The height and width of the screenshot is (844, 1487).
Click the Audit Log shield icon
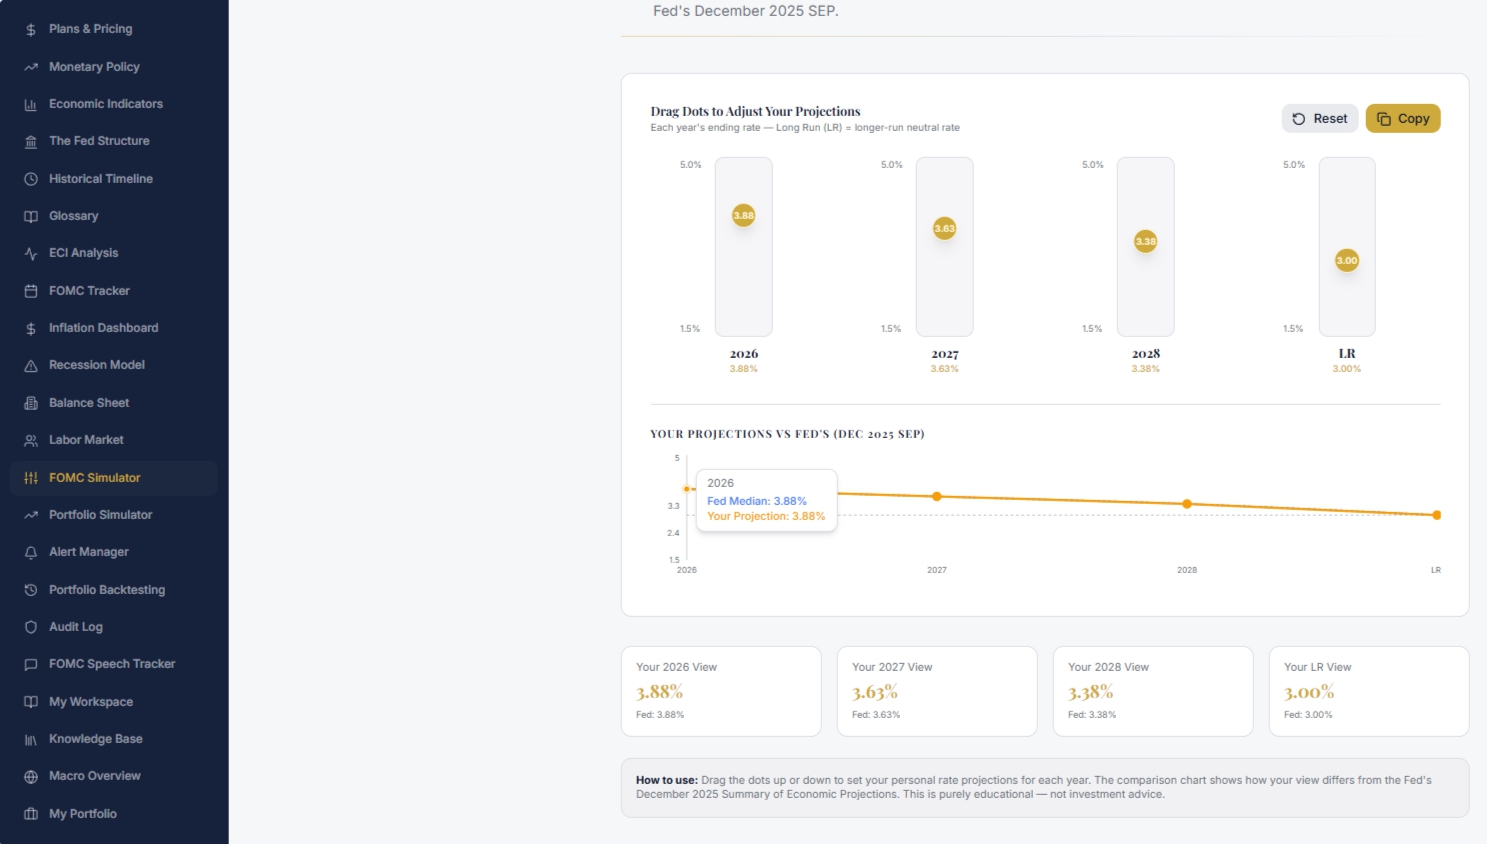point(31,627)
